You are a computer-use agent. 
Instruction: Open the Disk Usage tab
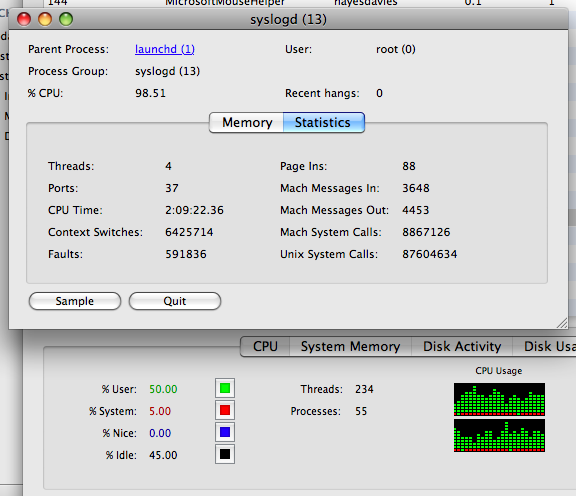(x=544, y=346)
